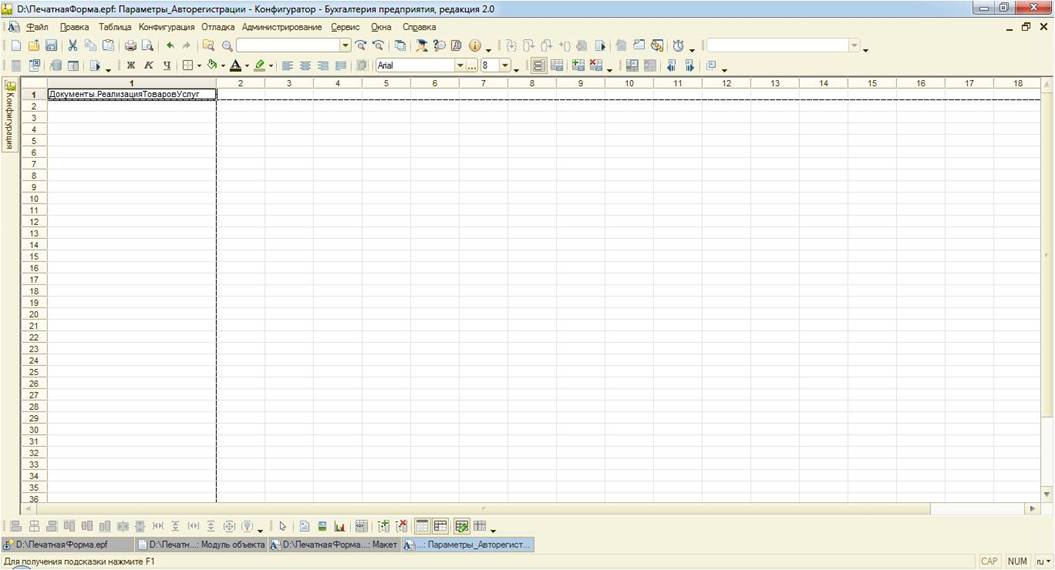The height and width of the screenshot is (570, 1055).
Task: Apply bold formatting (Ж)
Action: tap(131, 65)
